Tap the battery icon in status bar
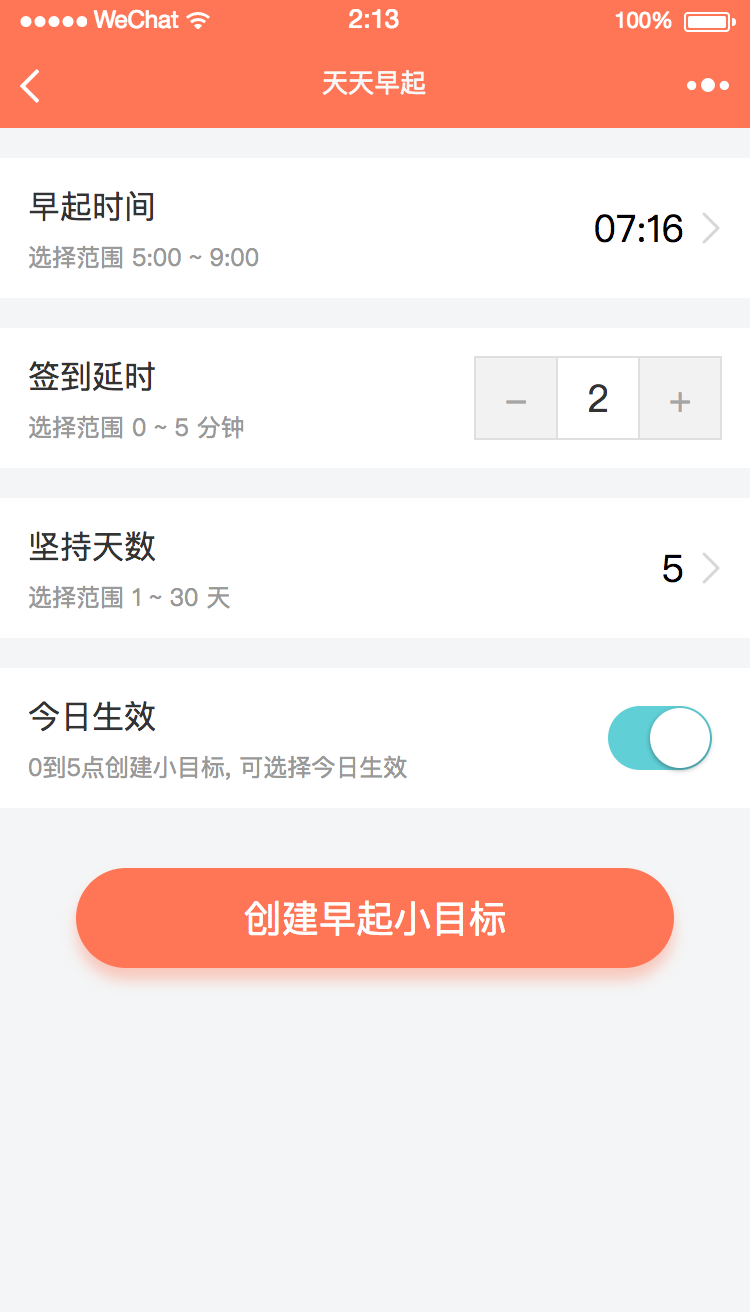 click(x=709, y=21)
